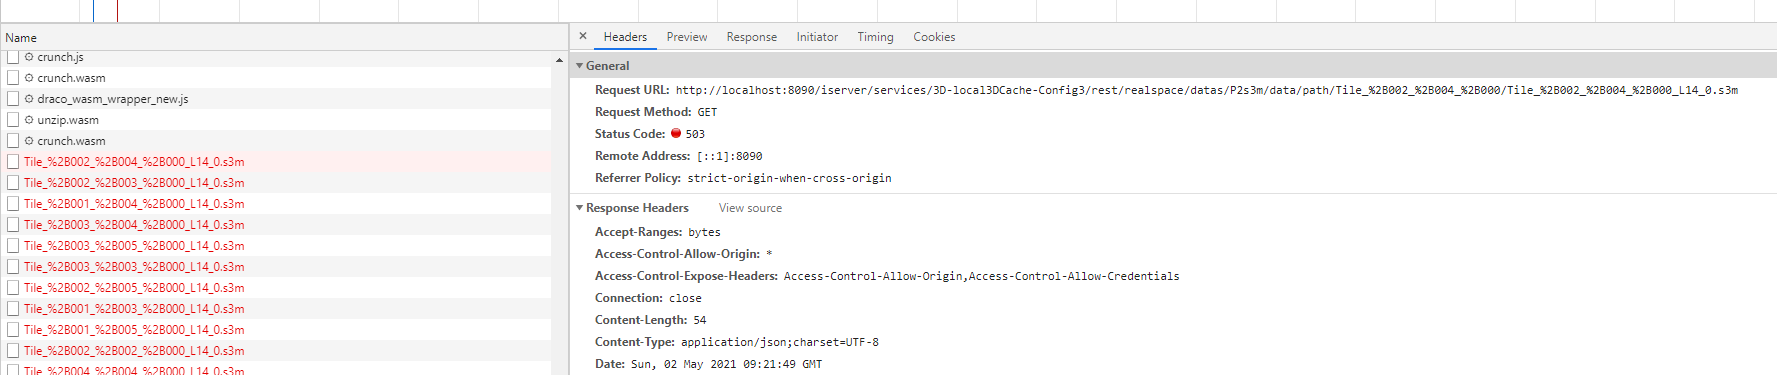Select the gear icon beside crunch.js

pos(29,57)
